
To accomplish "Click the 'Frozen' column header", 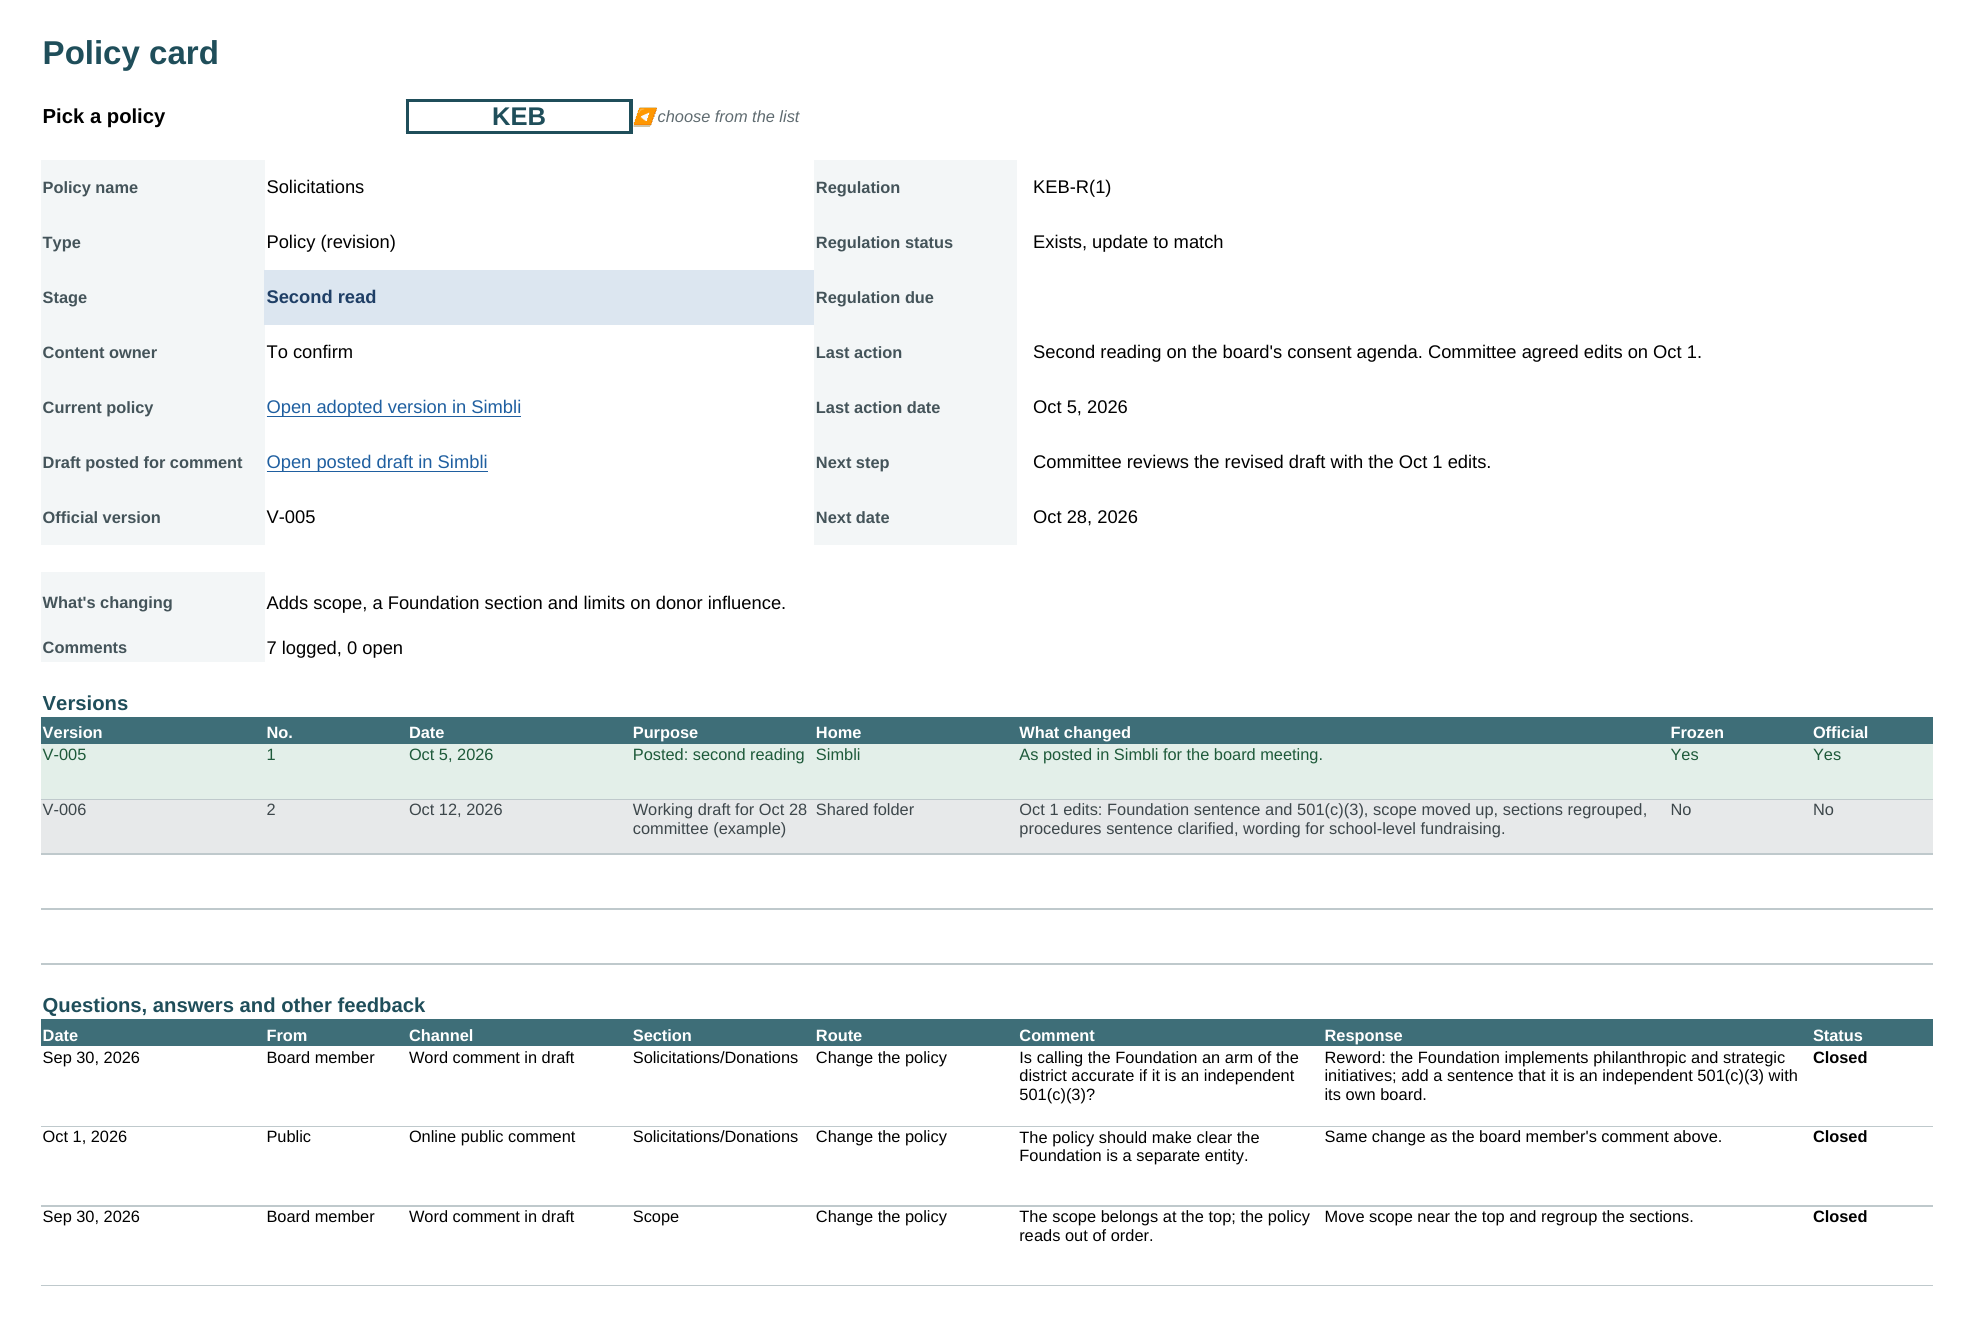I will click(x=1696, y=732).
